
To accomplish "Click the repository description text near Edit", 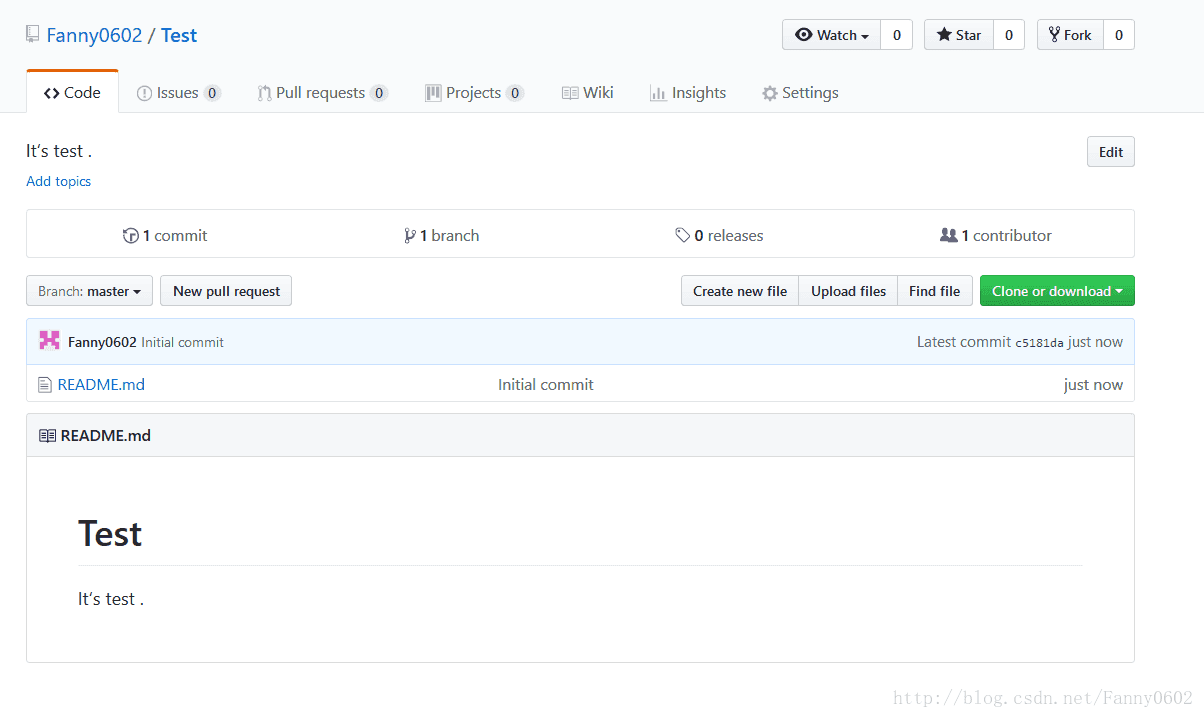I will (59, 151).
